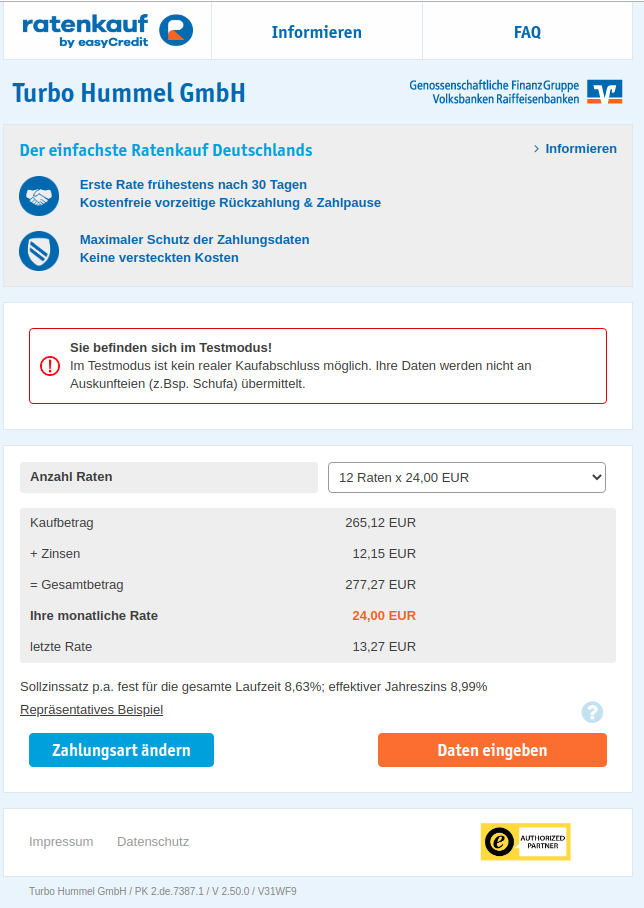Open the Anzahl Raten dropdown
644x908 pixels.
tap(467, 478)
